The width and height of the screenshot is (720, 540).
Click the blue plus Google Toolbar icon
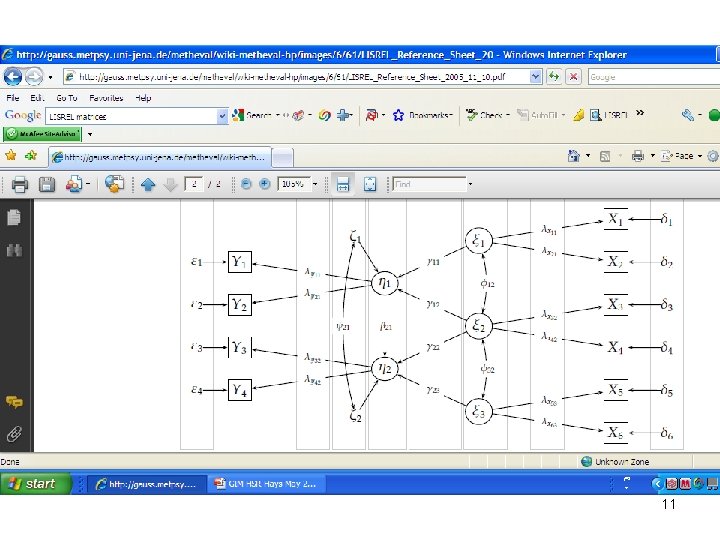(344, 116)
